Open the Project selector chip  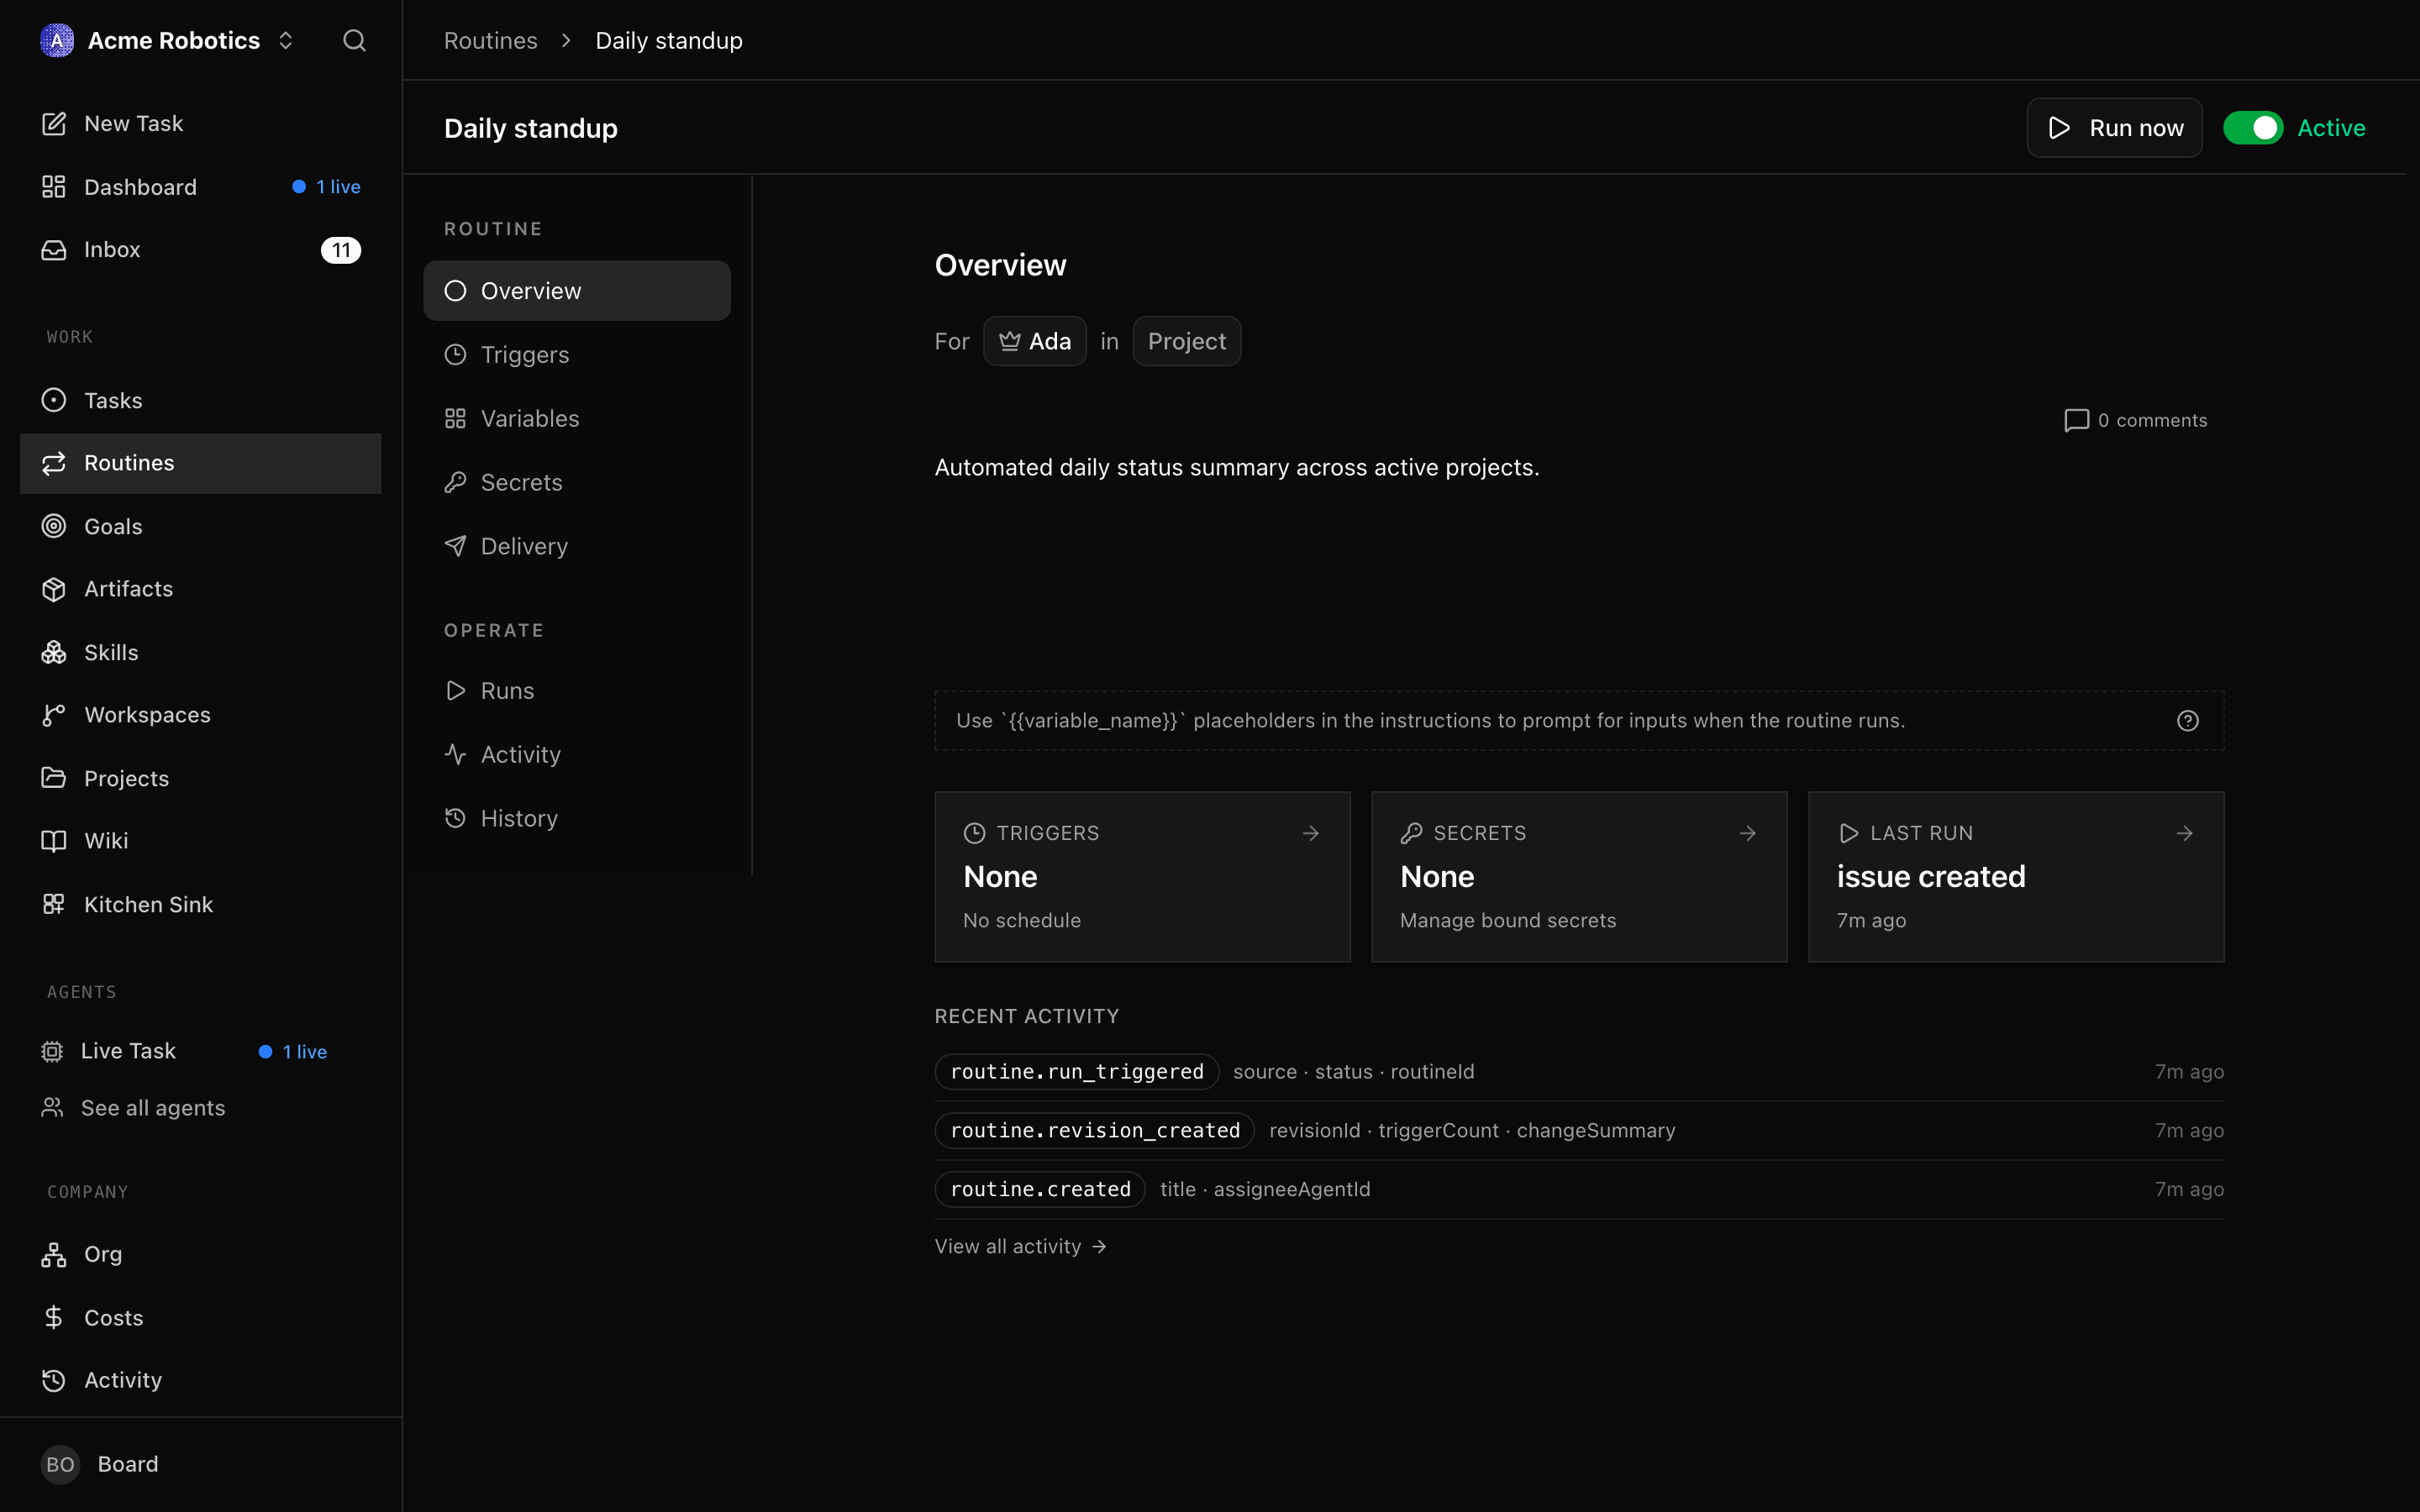(1186, 342)
